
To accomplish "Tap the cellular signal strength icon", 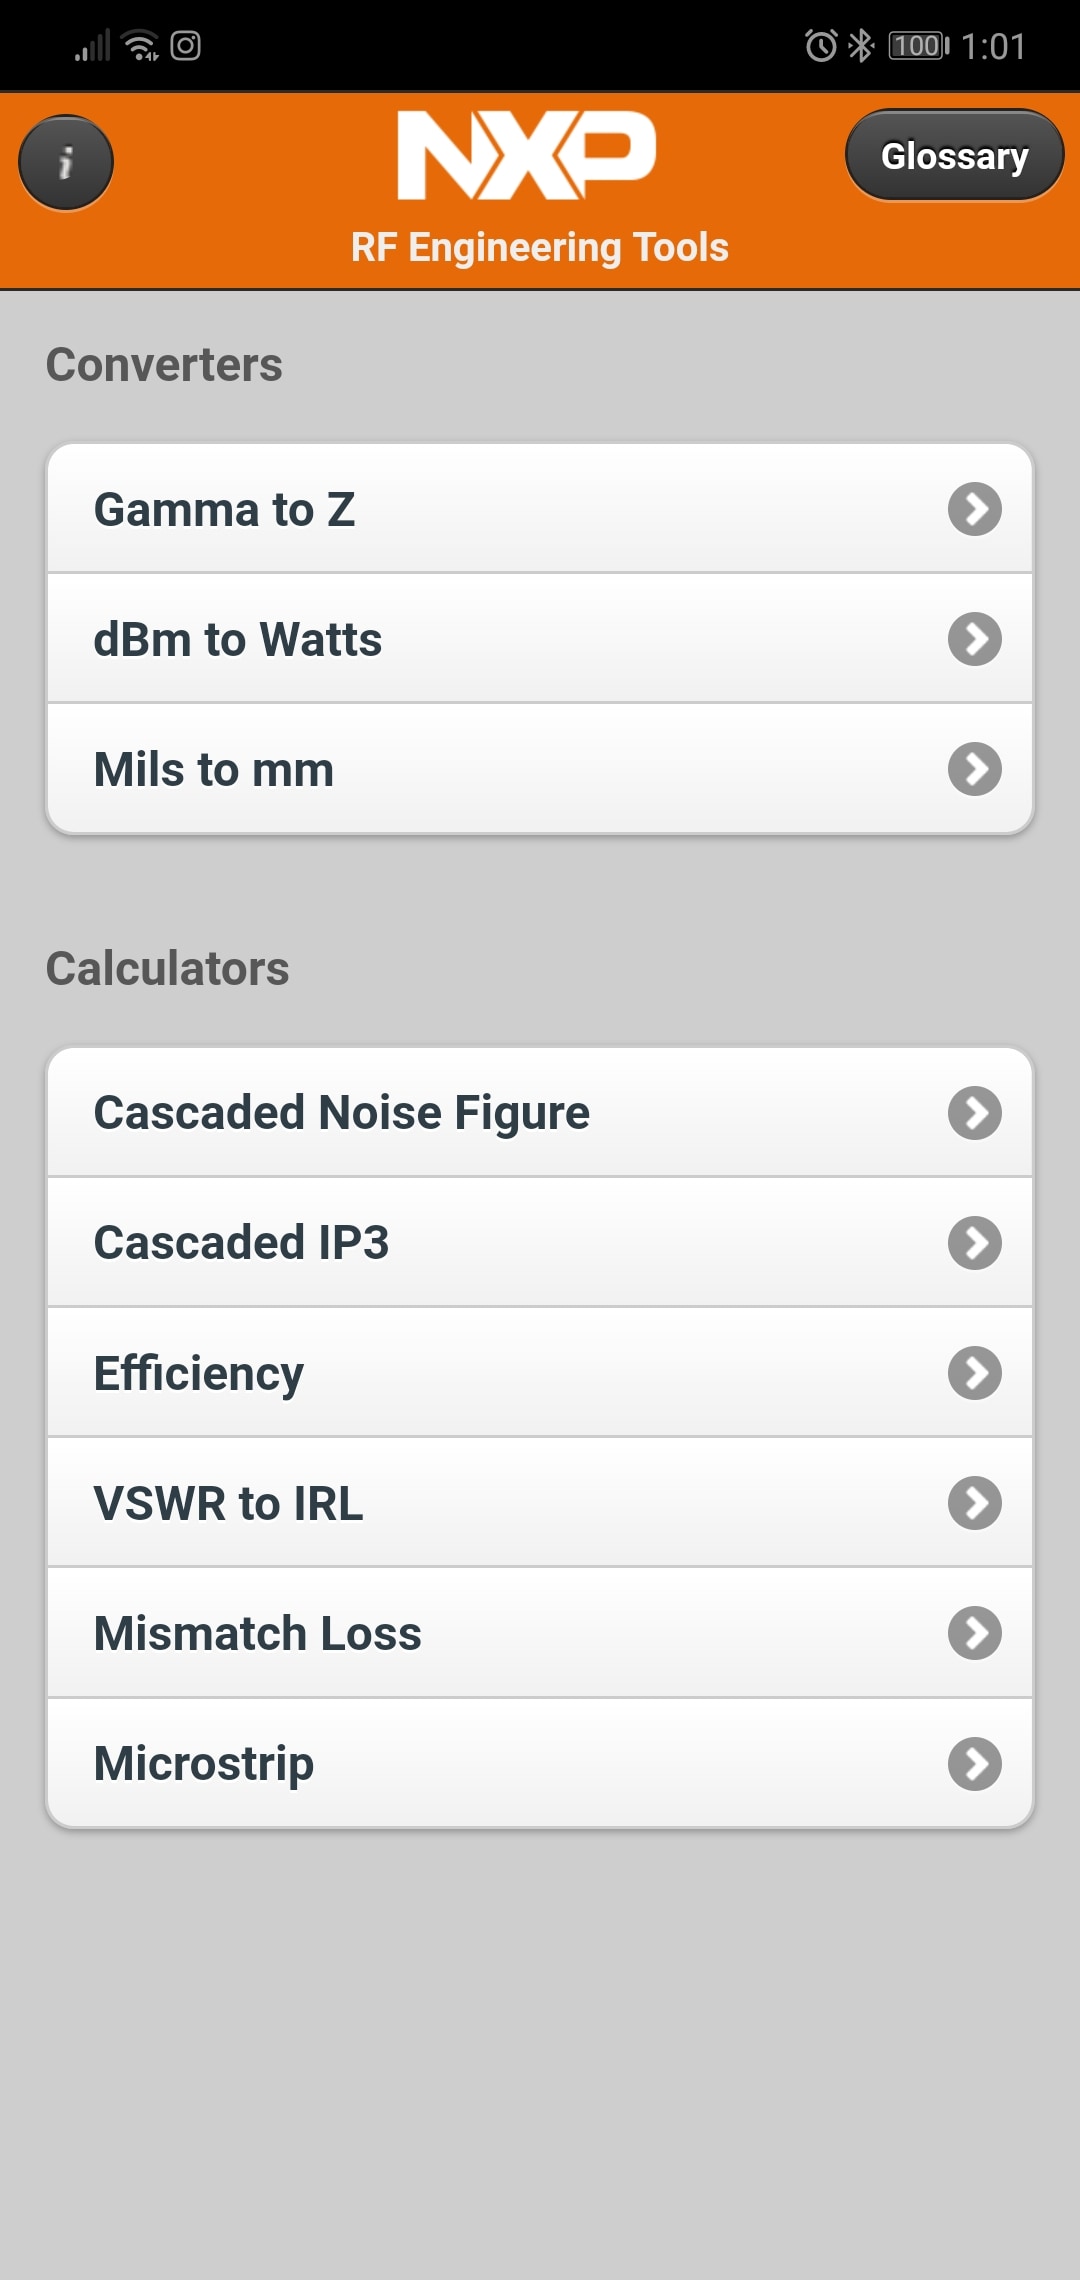I will (x=92, y=46).
